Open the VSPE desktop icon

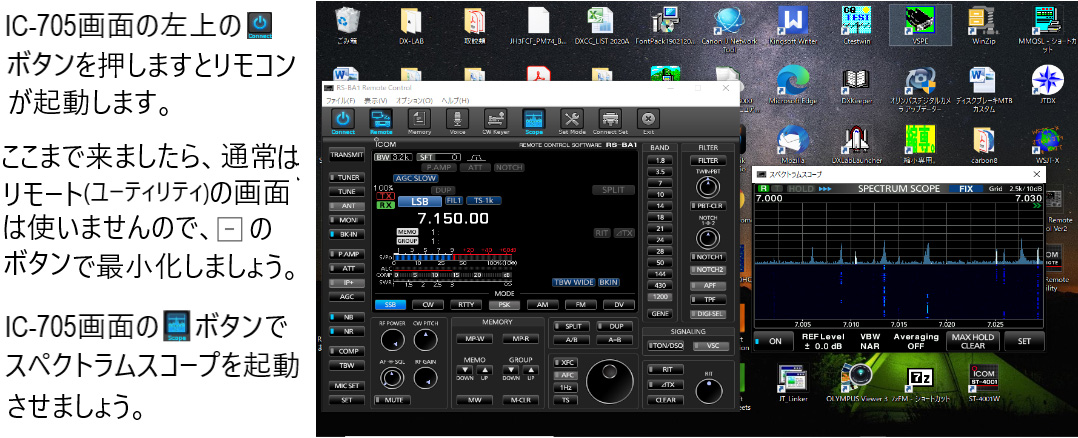point(919,24)
